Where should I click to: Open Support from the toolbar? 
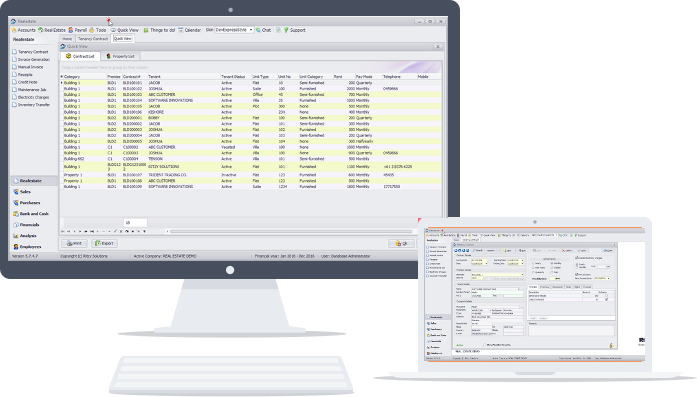(295, 30)
